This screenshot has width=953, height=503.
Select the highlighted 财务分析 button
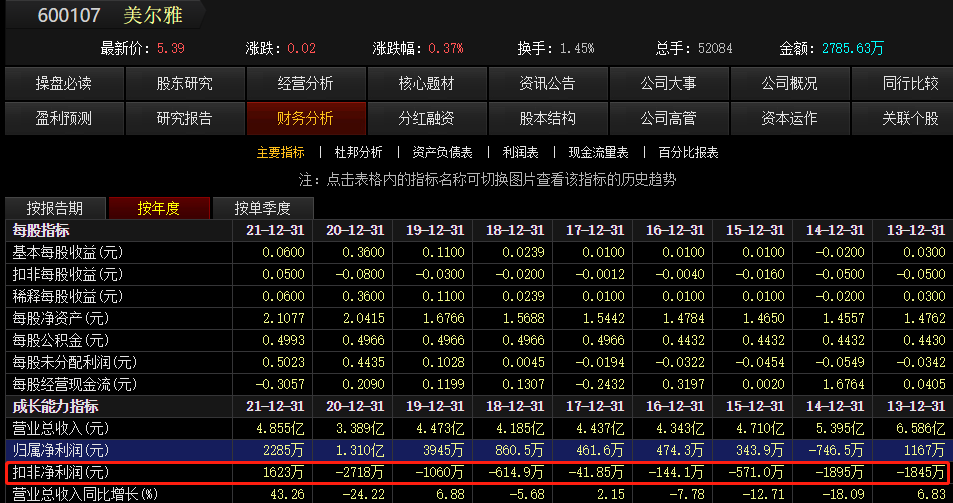(x=306, y=118)
